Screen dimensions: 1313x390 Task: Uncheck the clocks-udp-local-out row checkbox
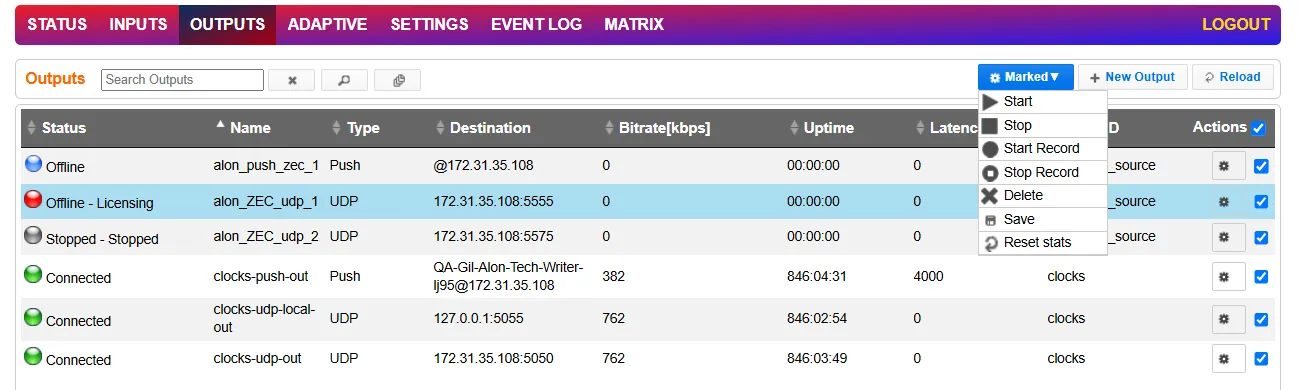click(1261, 320)
